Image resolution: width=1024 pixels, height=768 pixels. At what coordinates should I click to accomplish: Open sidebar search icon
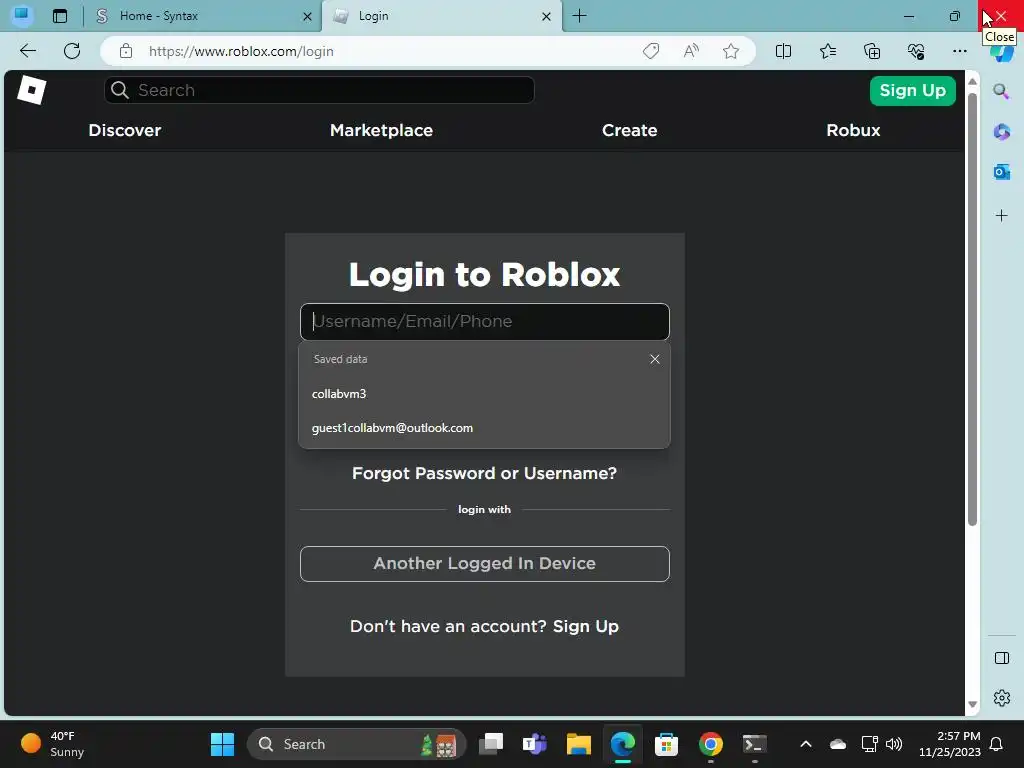(1001, 91)
